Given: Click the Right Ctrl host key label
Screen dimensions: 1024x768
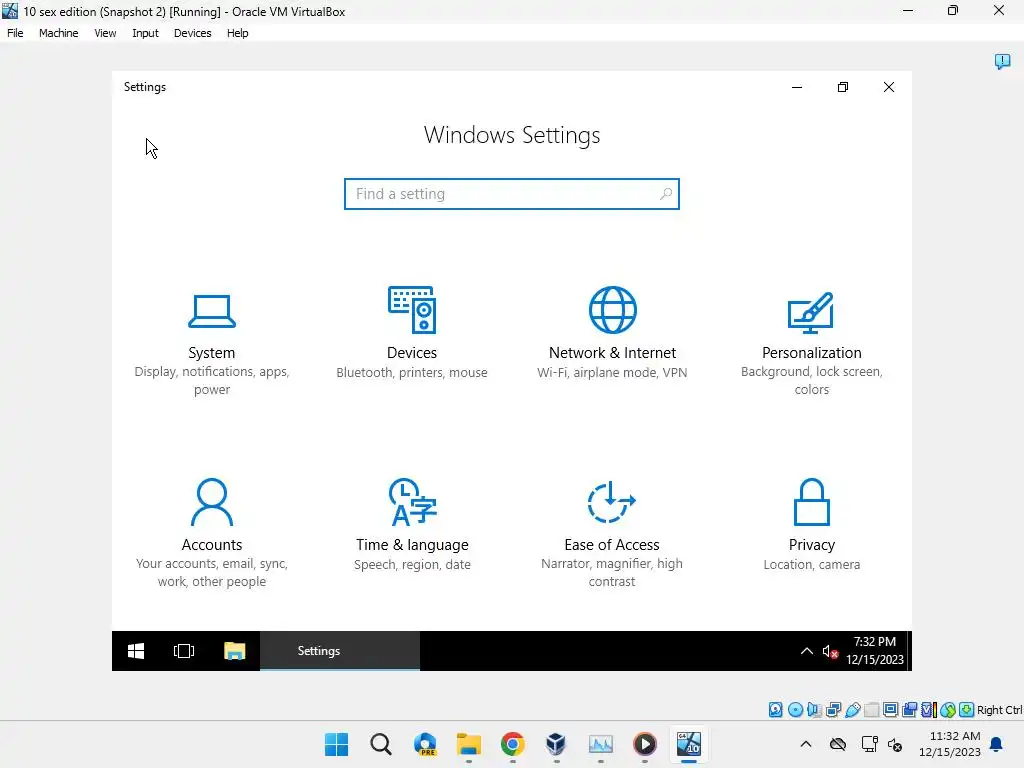Looking at the screenshot, I should (x=999, y=710).
